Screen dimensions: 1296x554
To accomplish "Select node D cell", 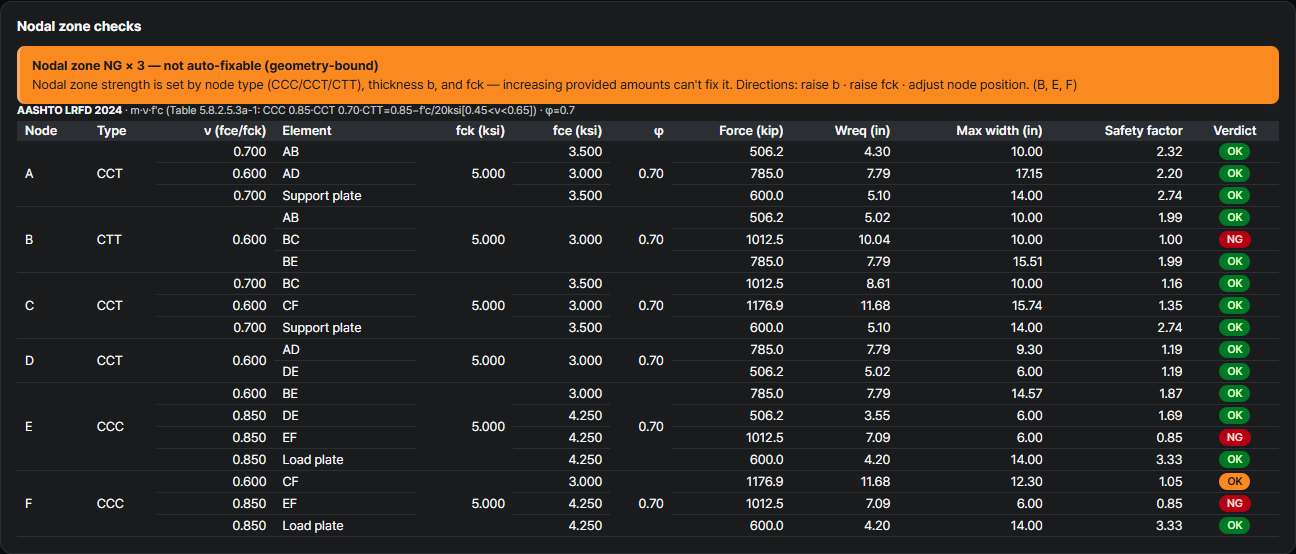I will 29,361.
